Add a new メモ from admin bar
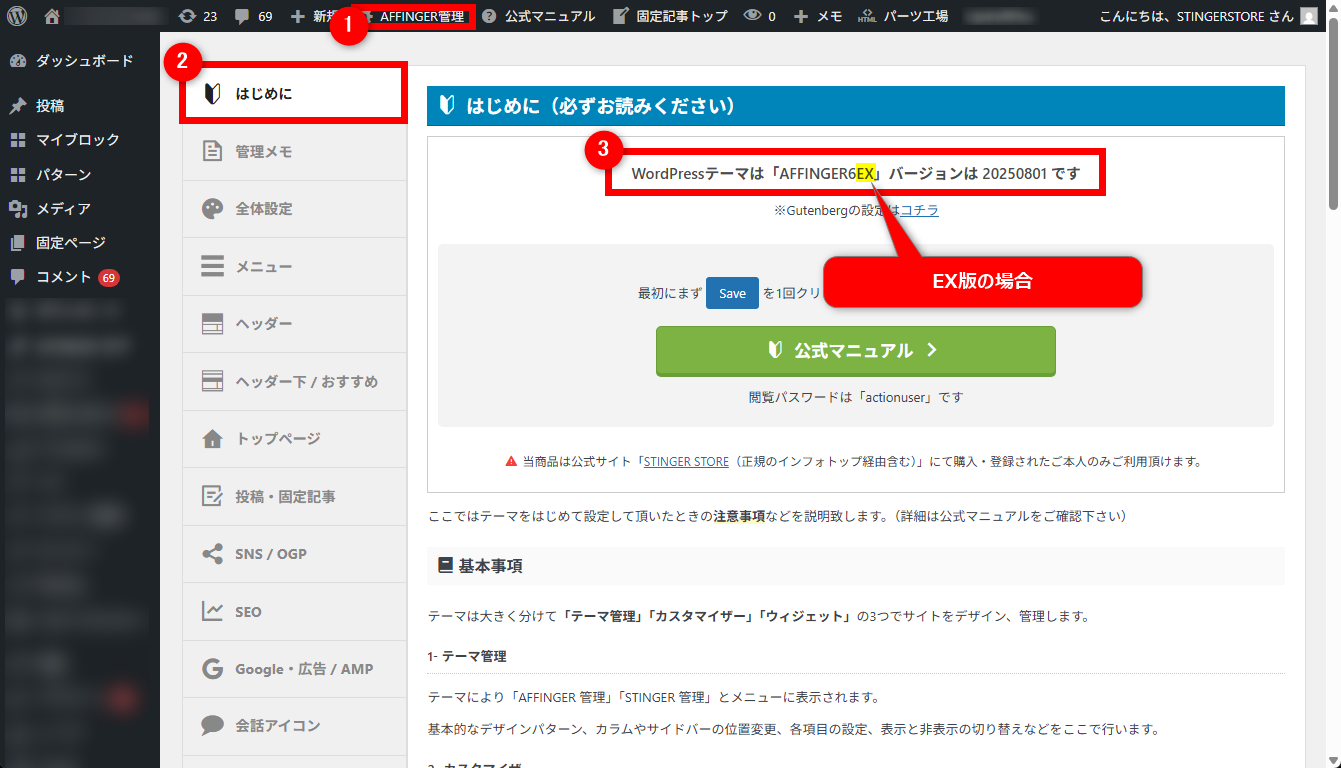Viewport: 1341px width, 768px height. pyautogui.click(x=818, y=16)
